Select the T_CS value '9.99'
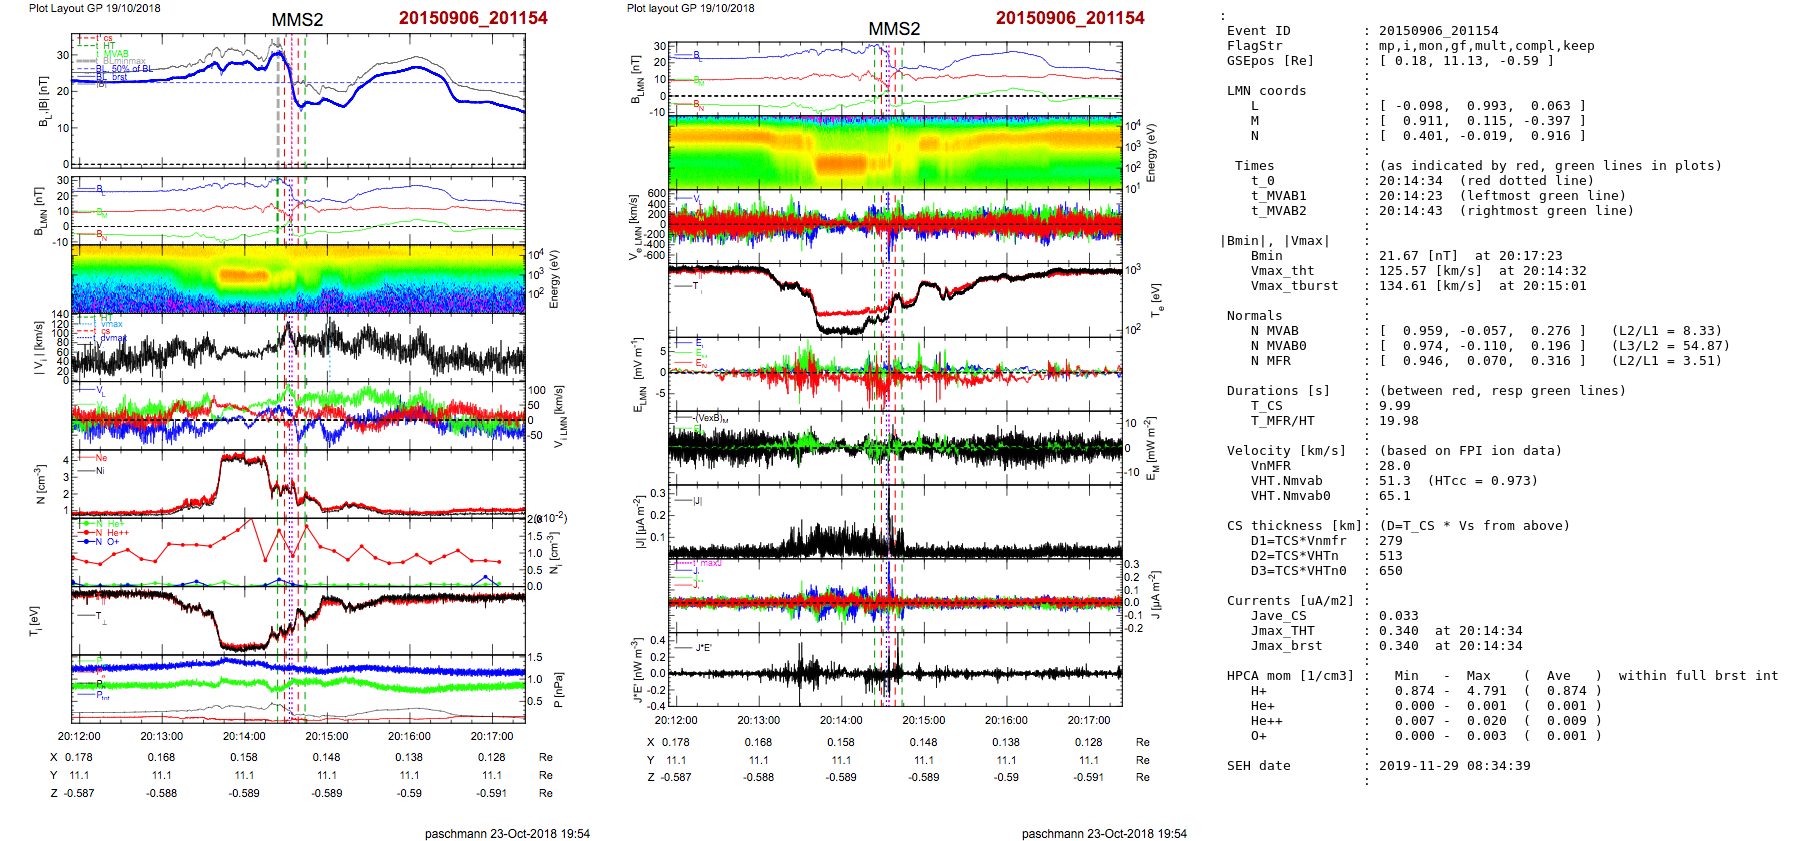1804x841 pixels. pos(1394,406)
